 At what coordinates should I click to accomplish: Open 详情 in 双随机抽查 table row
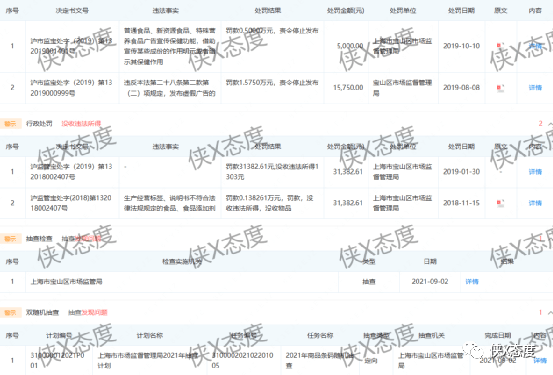(x=540, y=360)
